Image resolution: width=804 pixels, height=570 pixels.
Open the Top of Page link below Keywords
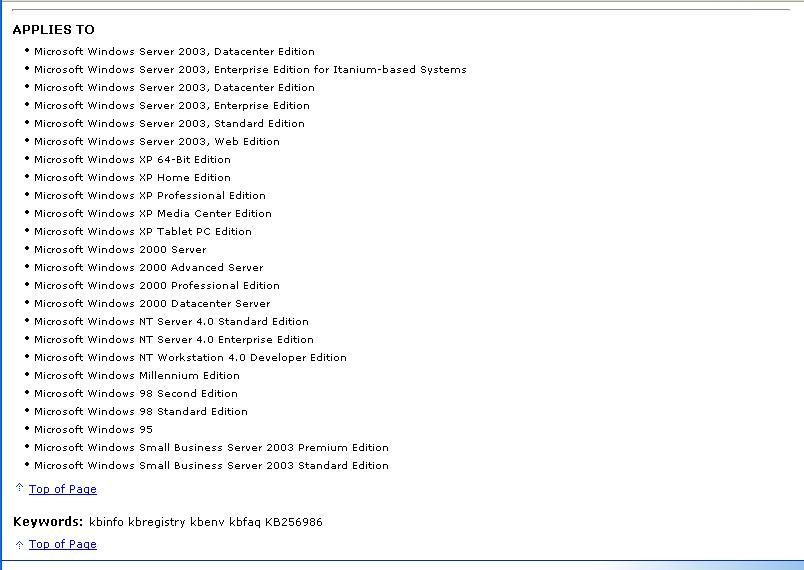tap(63, 544)
